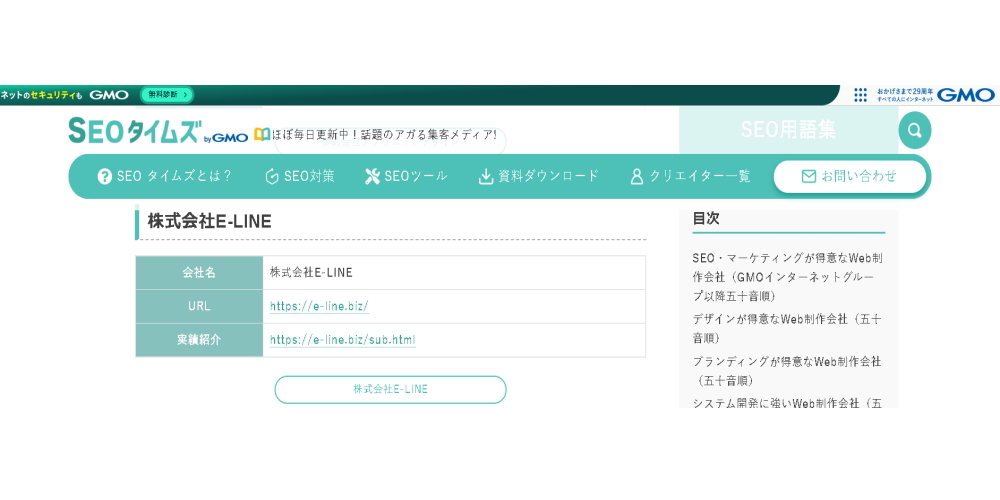Open the SEOツール menu item

pyautogui.click(x=406, y=177)
